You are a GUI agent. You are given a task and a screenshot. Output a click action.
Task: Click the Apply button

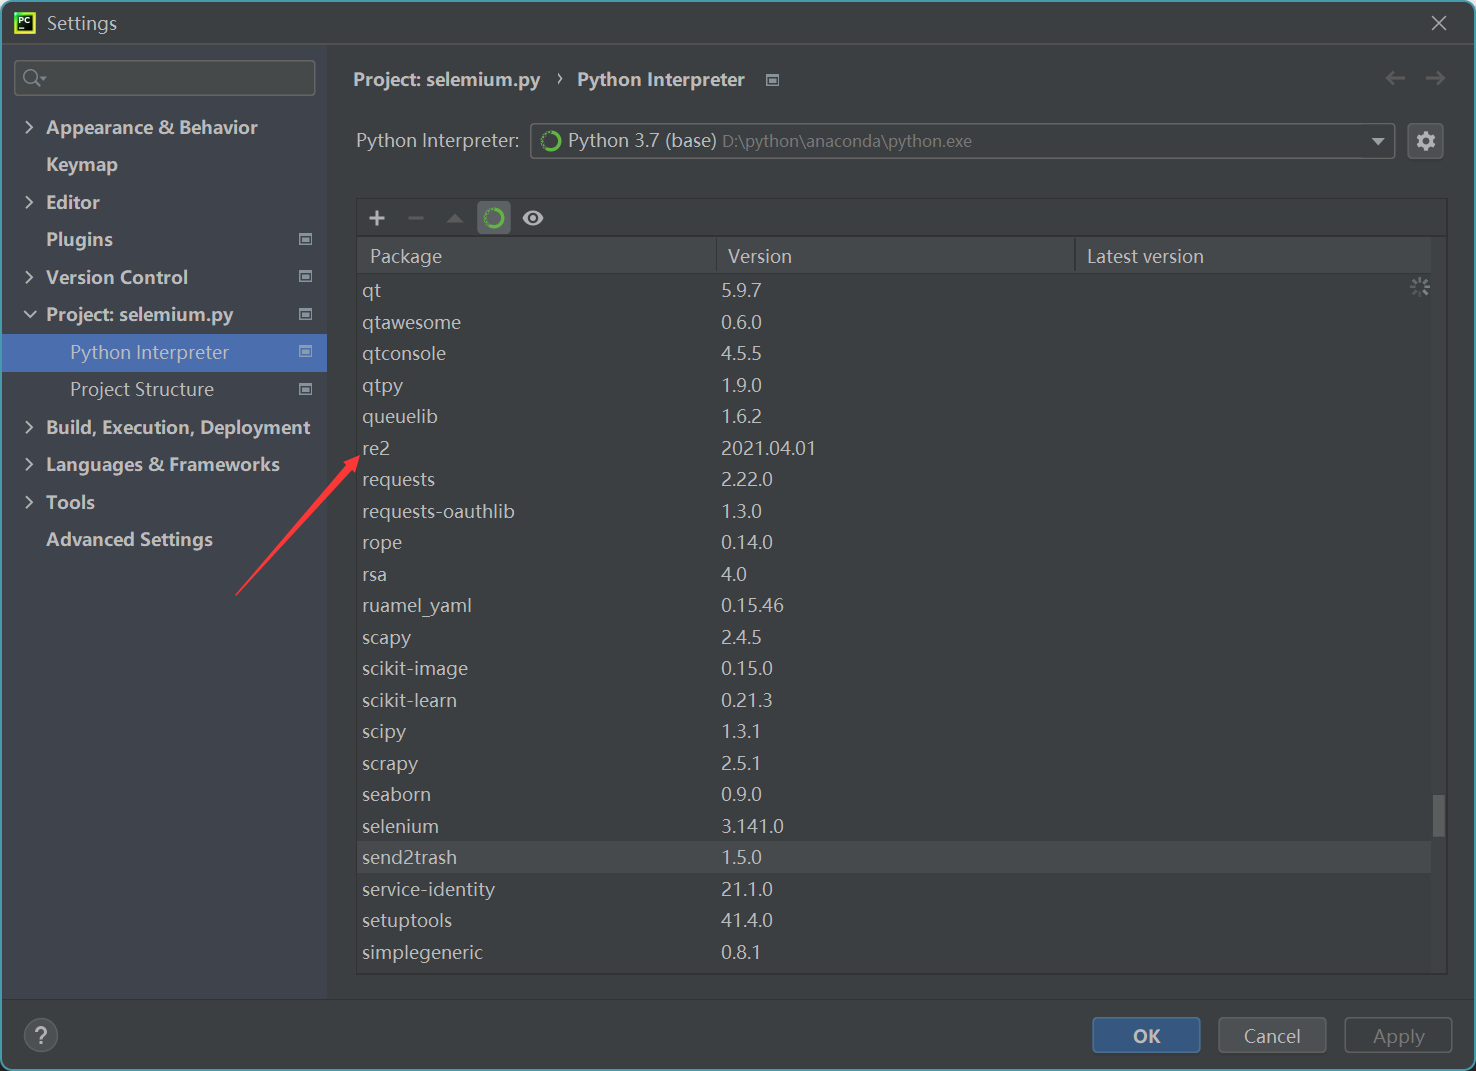pos(1398,1035)
